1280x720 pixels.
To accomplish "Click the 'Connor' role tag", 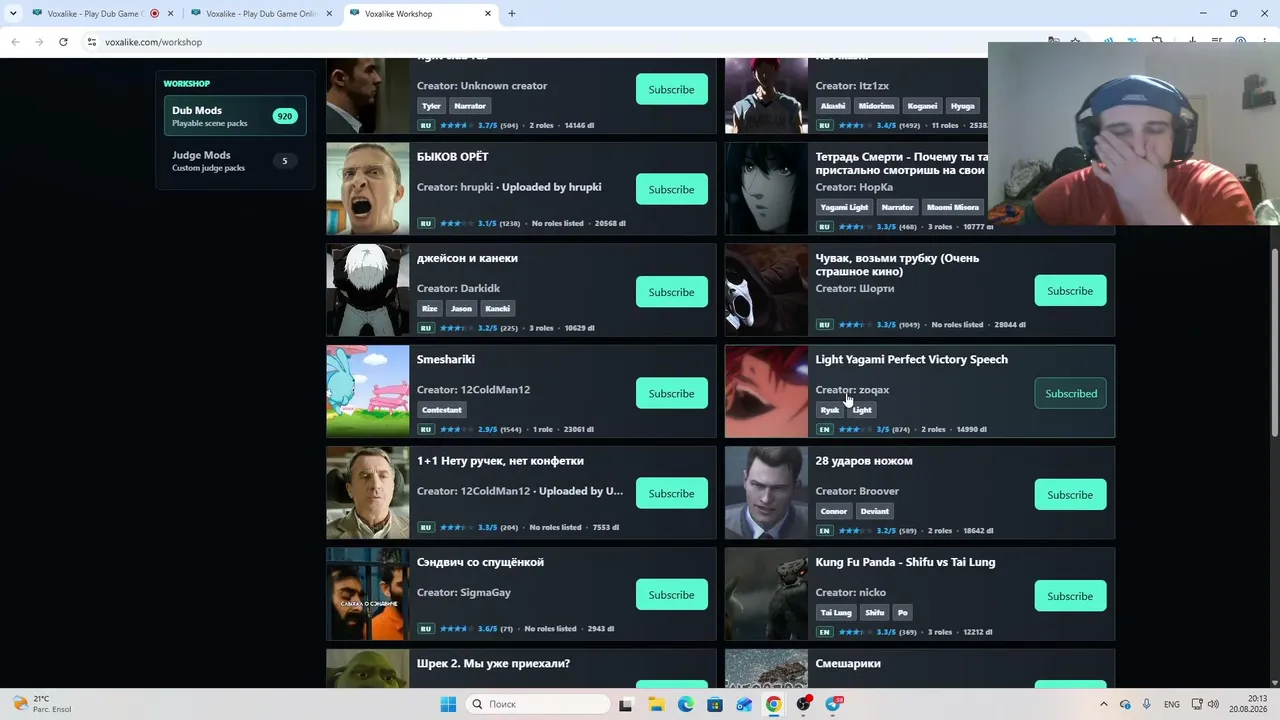I will click(834, 511).
